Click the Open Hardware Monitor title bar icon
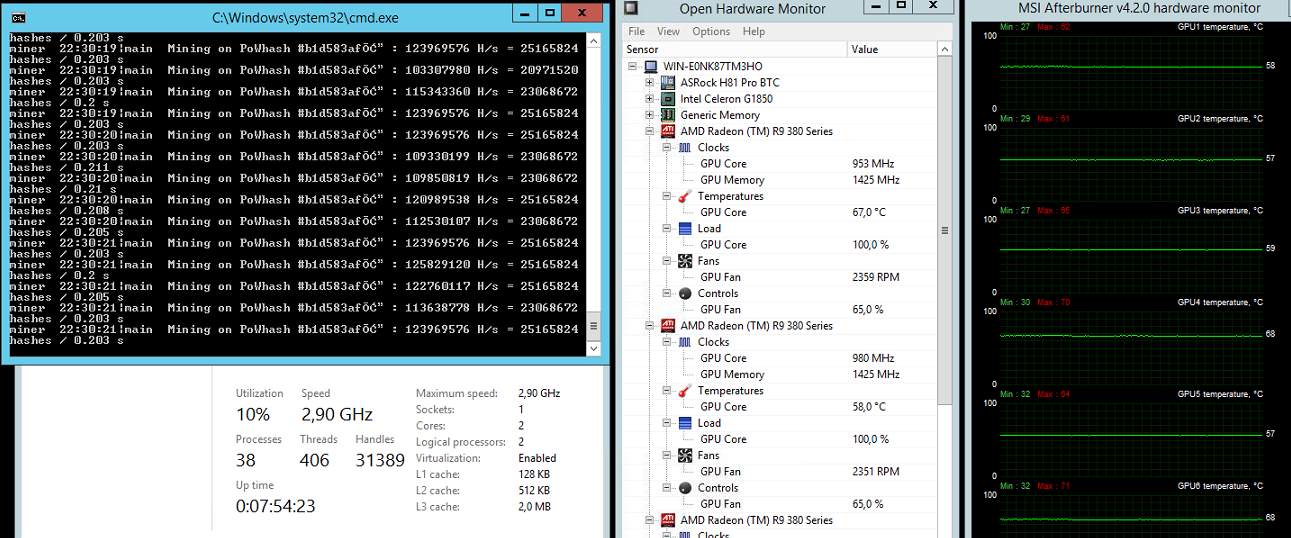Viewport: 1291px width, 538px height. pyautogui.click(x=631, y=9)
